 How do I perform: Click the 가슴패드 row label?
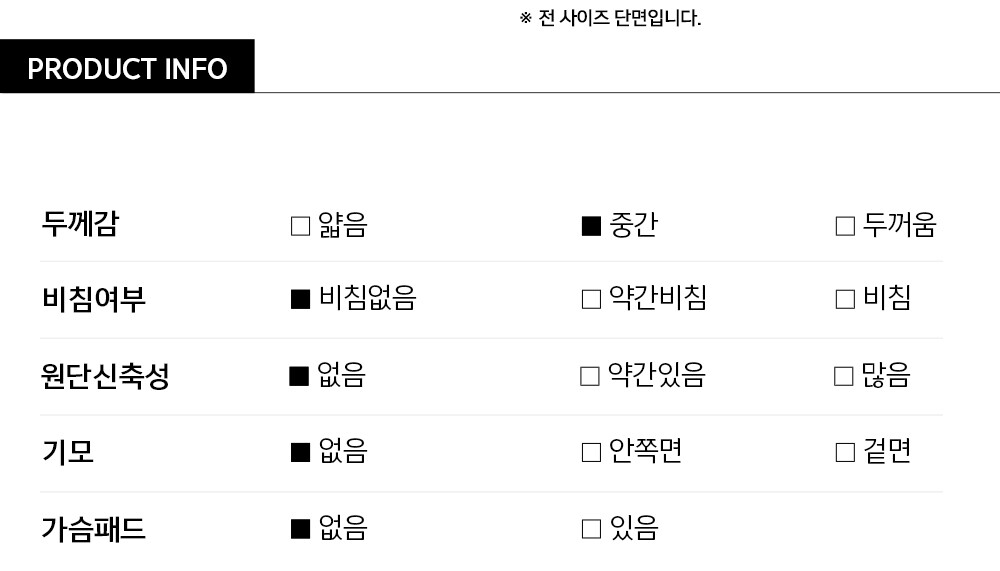point(93,528)
